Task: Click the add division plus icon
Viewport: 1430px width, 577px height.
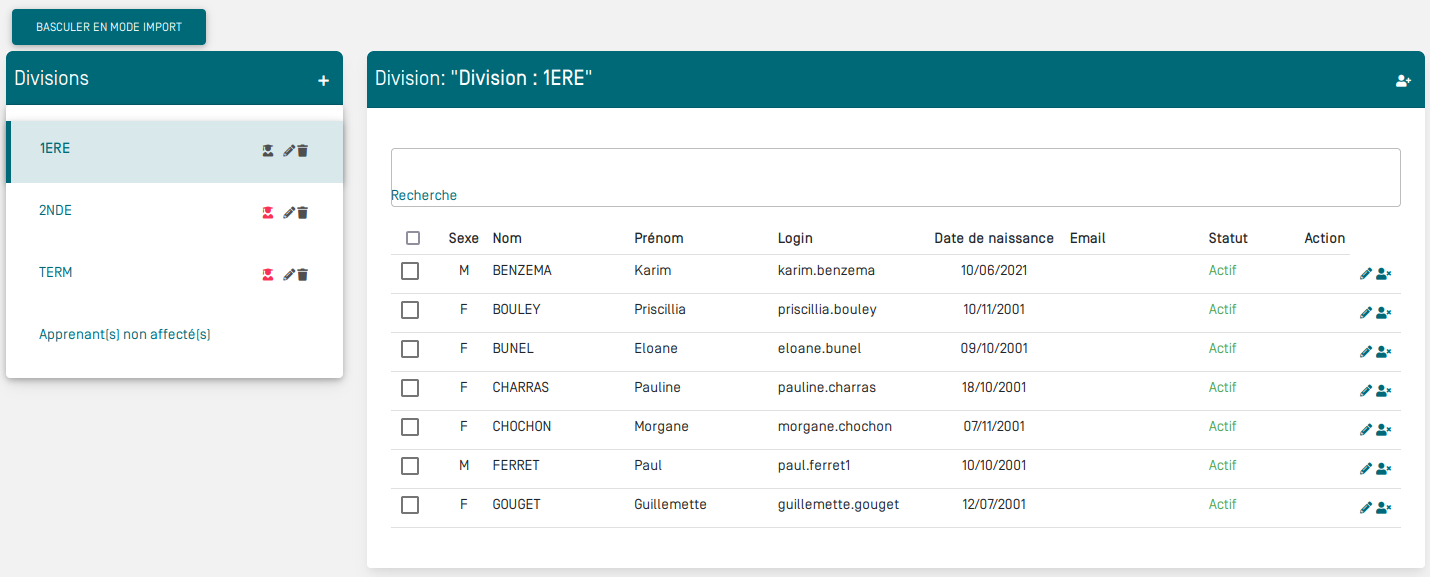Action: pyautogui.click(x=323, y=80)
